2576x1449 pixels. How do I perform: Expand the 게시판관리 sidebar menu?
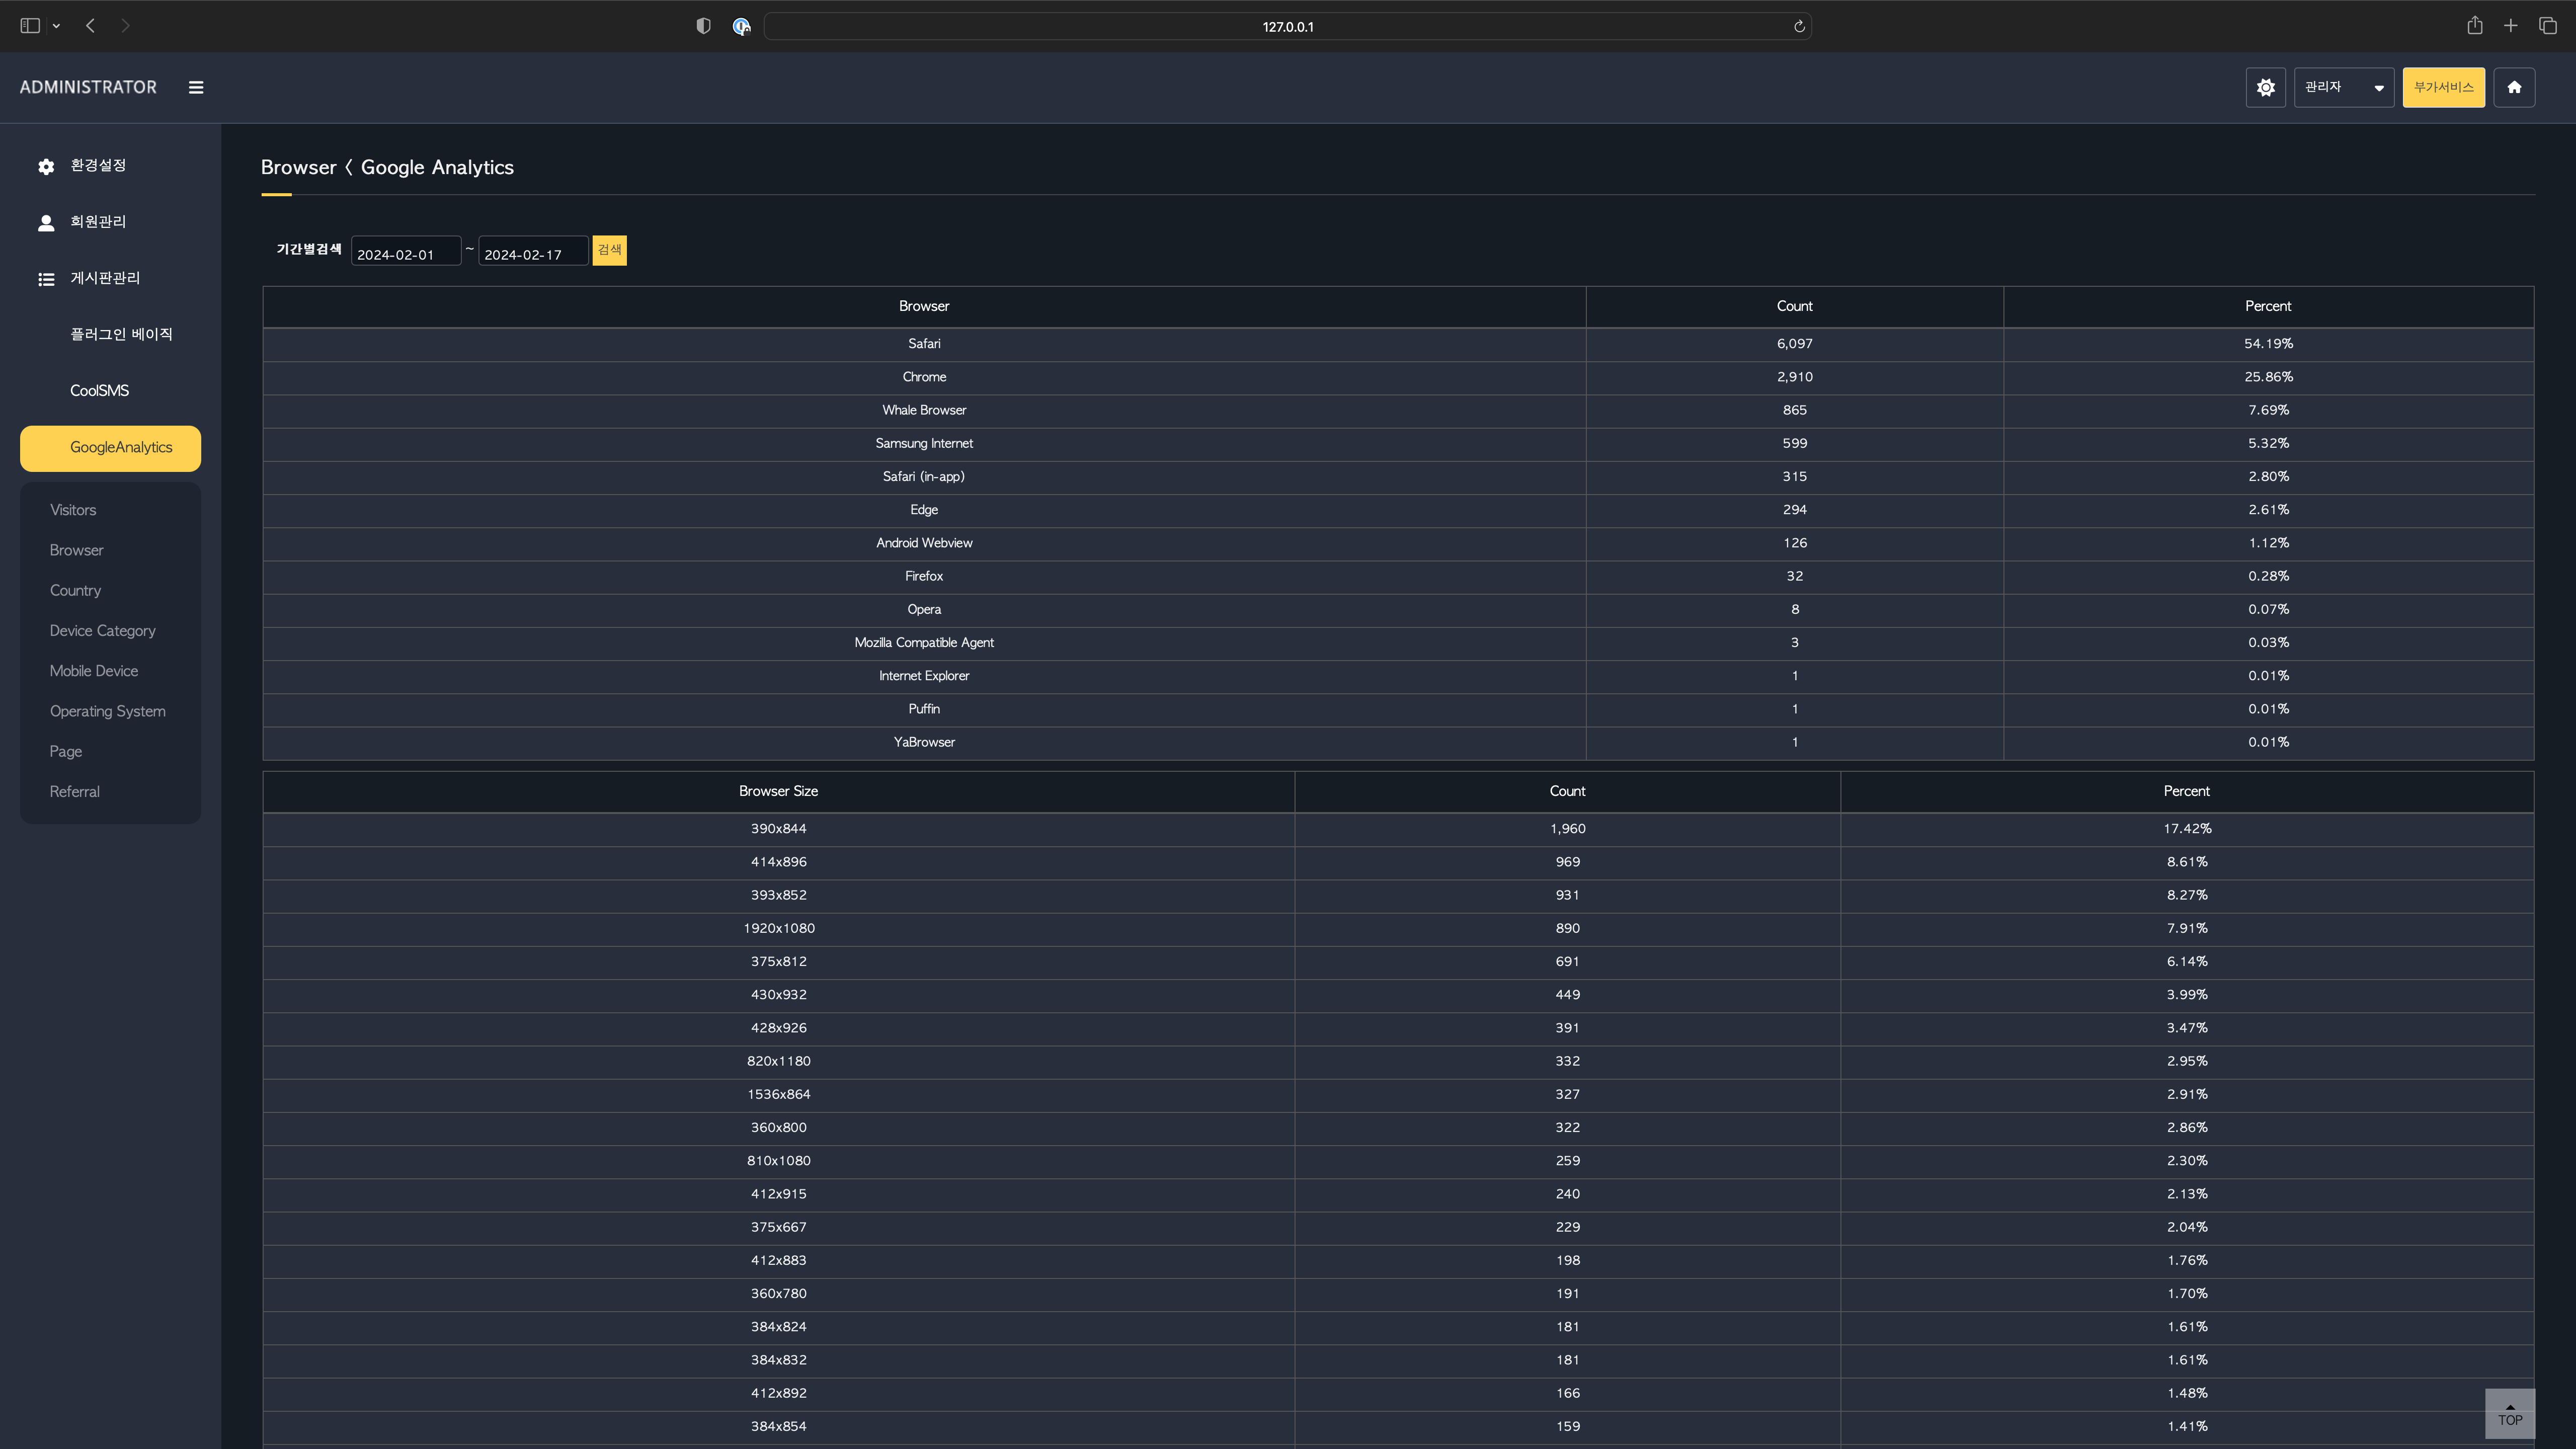(x=104, y=279)
